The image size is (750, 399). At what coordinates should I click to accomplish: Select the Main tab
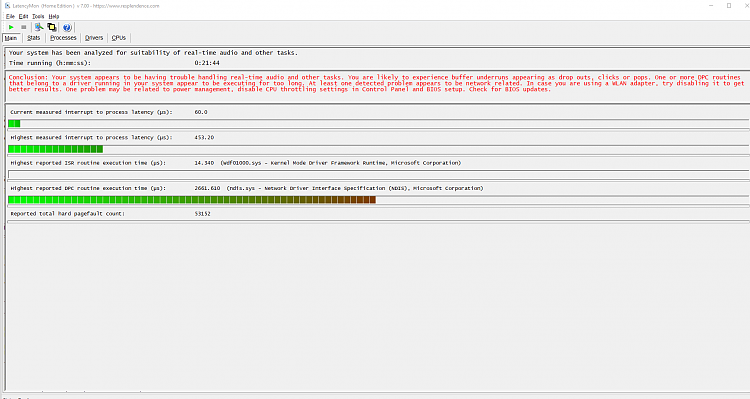(11, 38)
